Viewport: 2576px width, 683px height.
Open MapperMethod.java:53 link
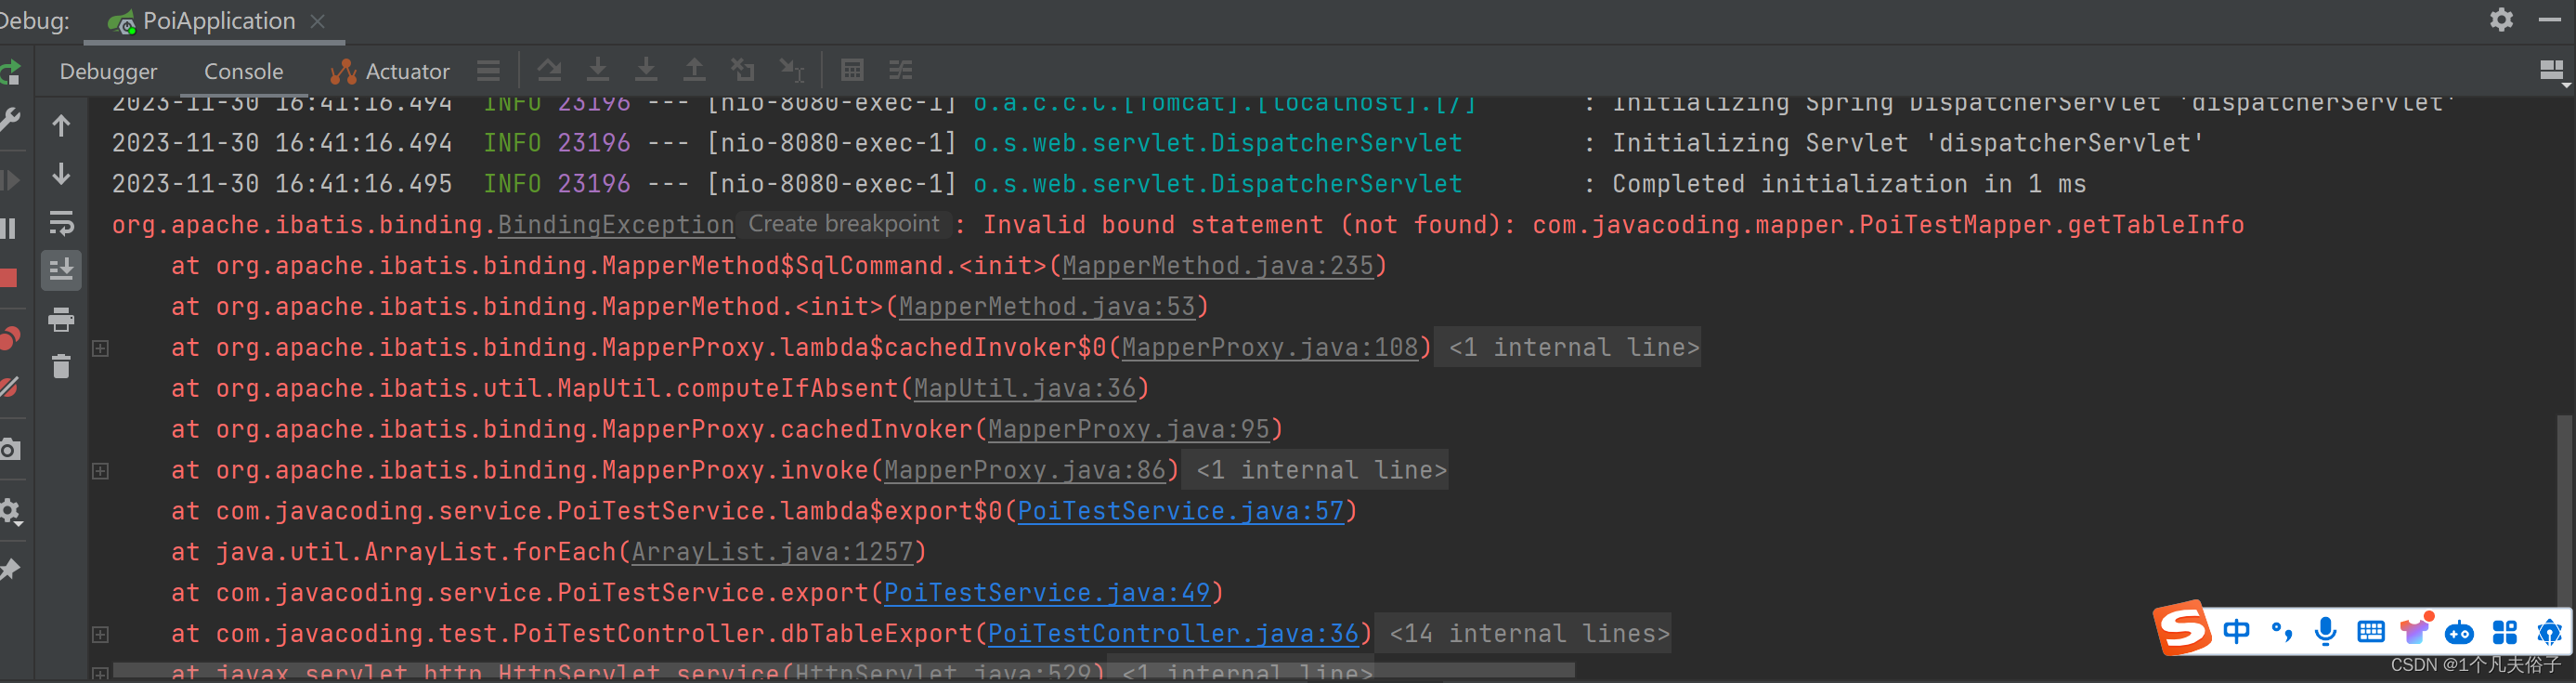point(1047,307)
